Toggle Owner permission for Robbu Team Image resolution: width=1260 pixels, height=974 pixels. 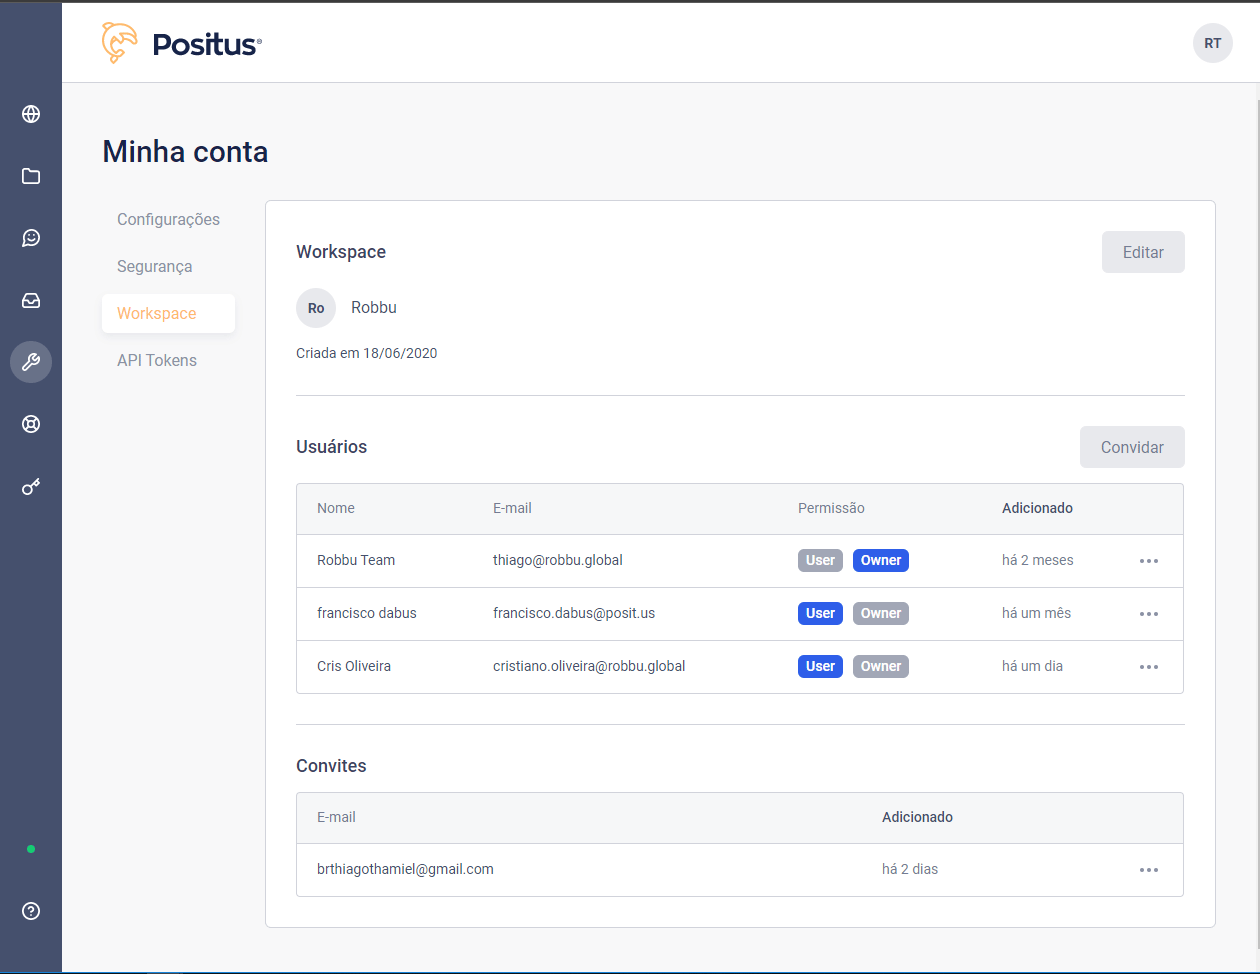[881, 560]
